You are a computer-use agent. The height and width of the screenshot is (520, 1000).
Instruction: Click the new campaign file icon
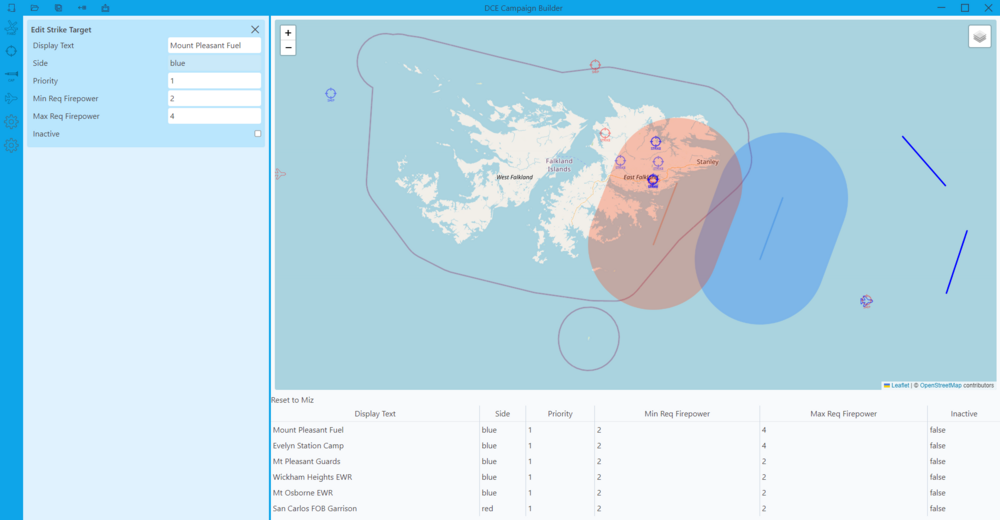11,8
